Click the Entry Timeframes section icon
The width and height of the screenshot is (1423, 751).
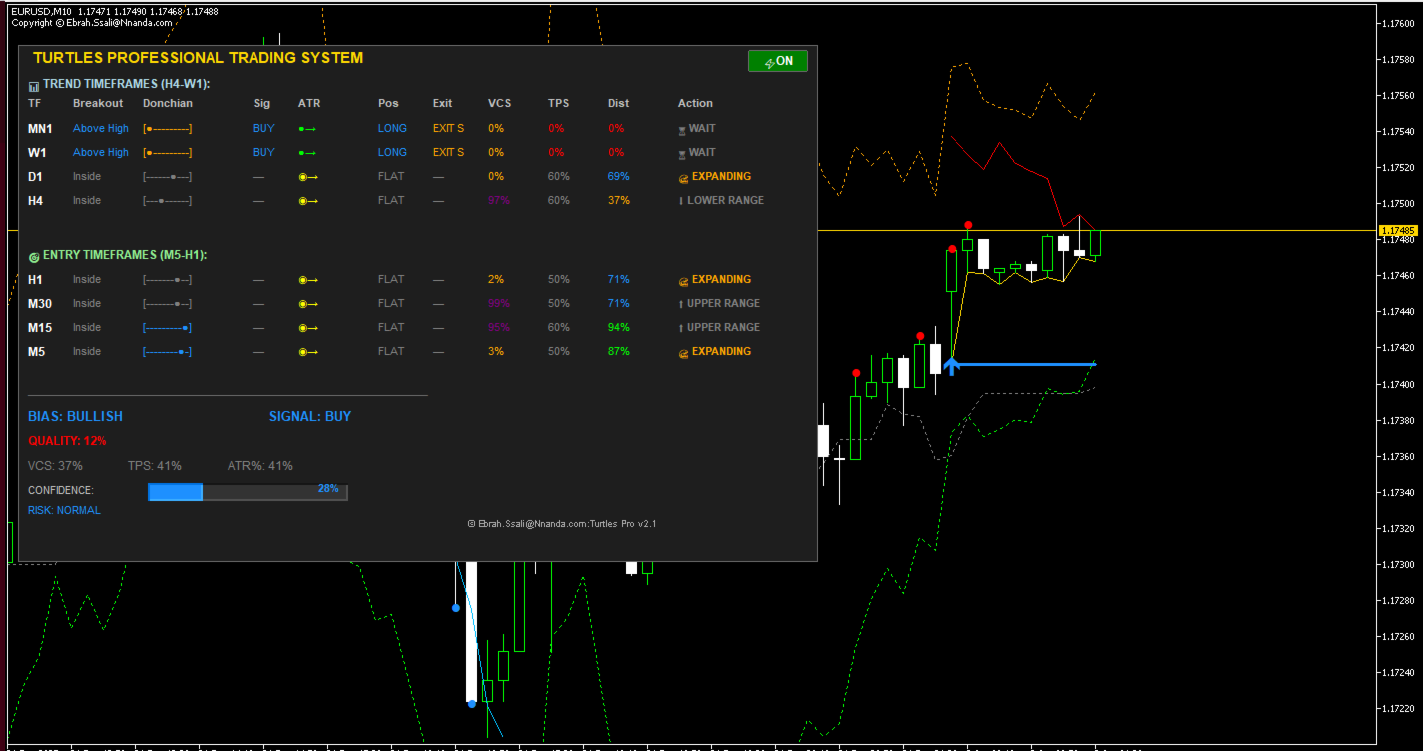pyautogui.click(x=34, y=256)
